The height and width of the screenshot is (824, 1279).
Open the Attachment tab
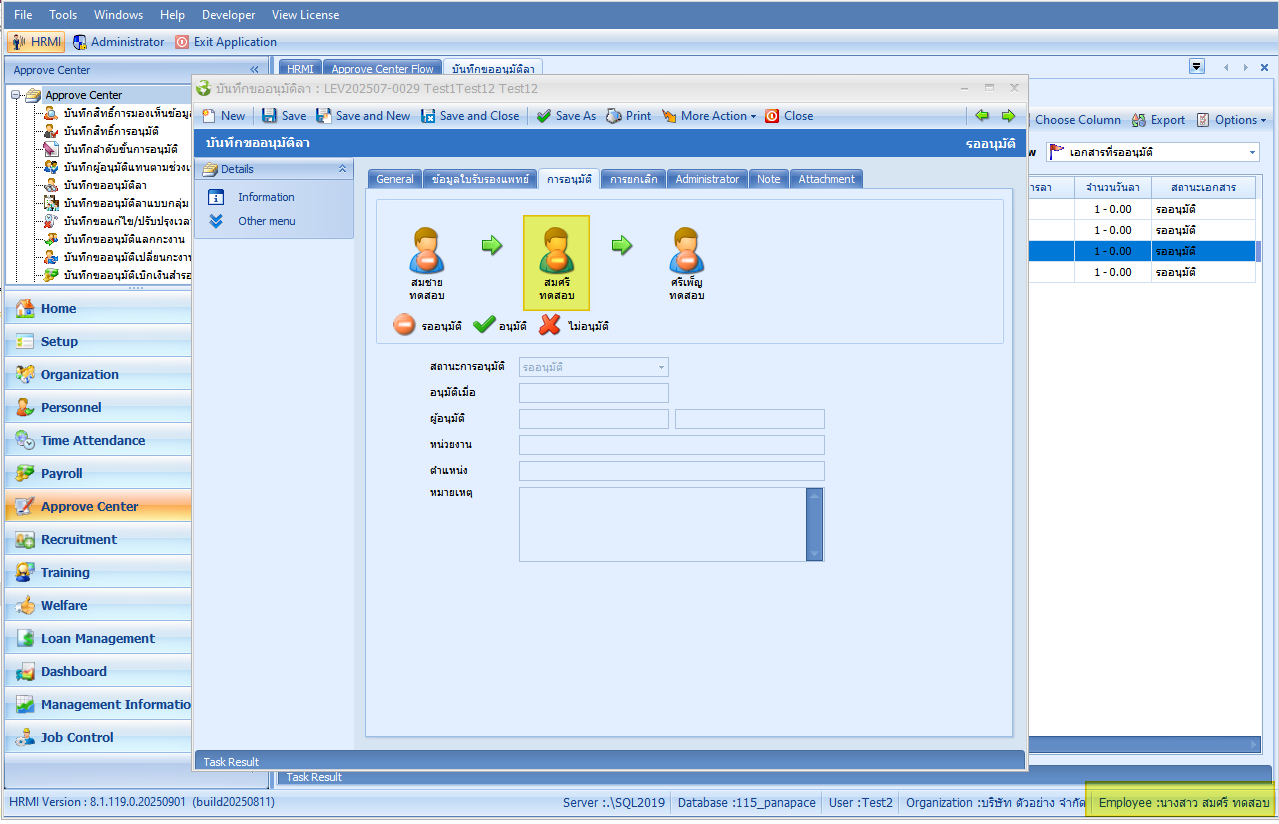pyautogui.click(x=826, y=179)
